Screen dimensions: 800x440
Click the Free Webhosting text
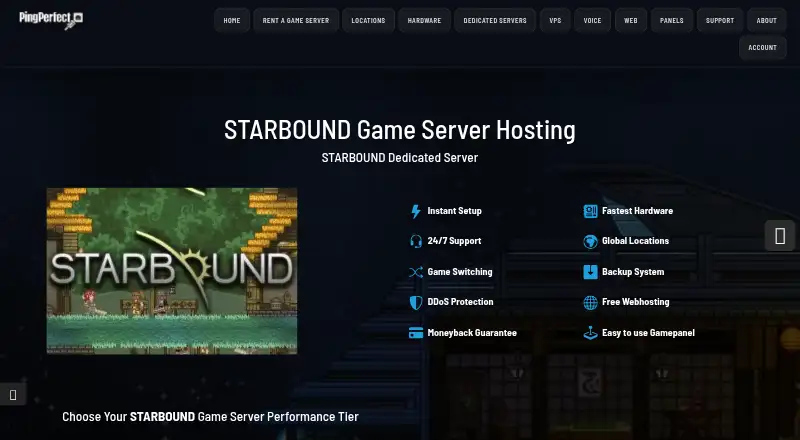[636, 302]
